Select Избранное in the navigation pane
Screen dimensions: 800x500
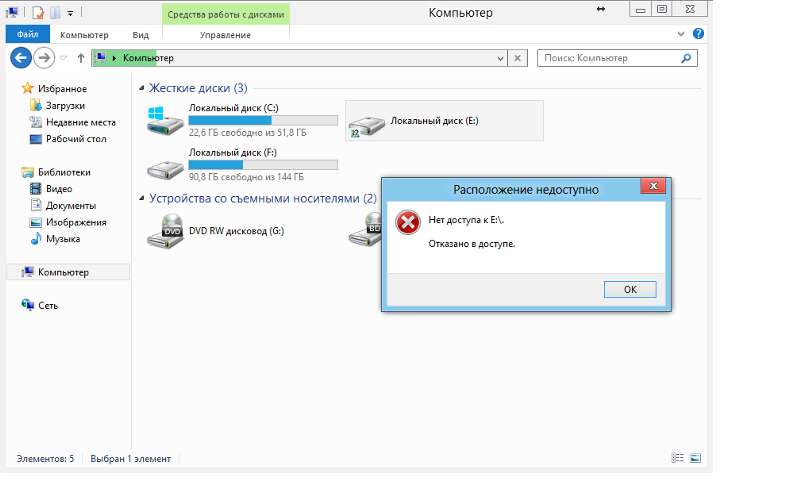(62, 89)
